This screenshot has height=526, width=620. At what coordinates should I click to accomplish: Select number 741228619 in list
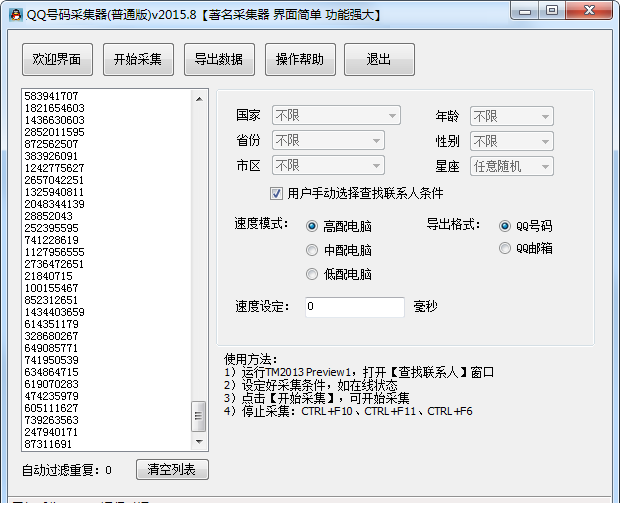pos(51,240)
